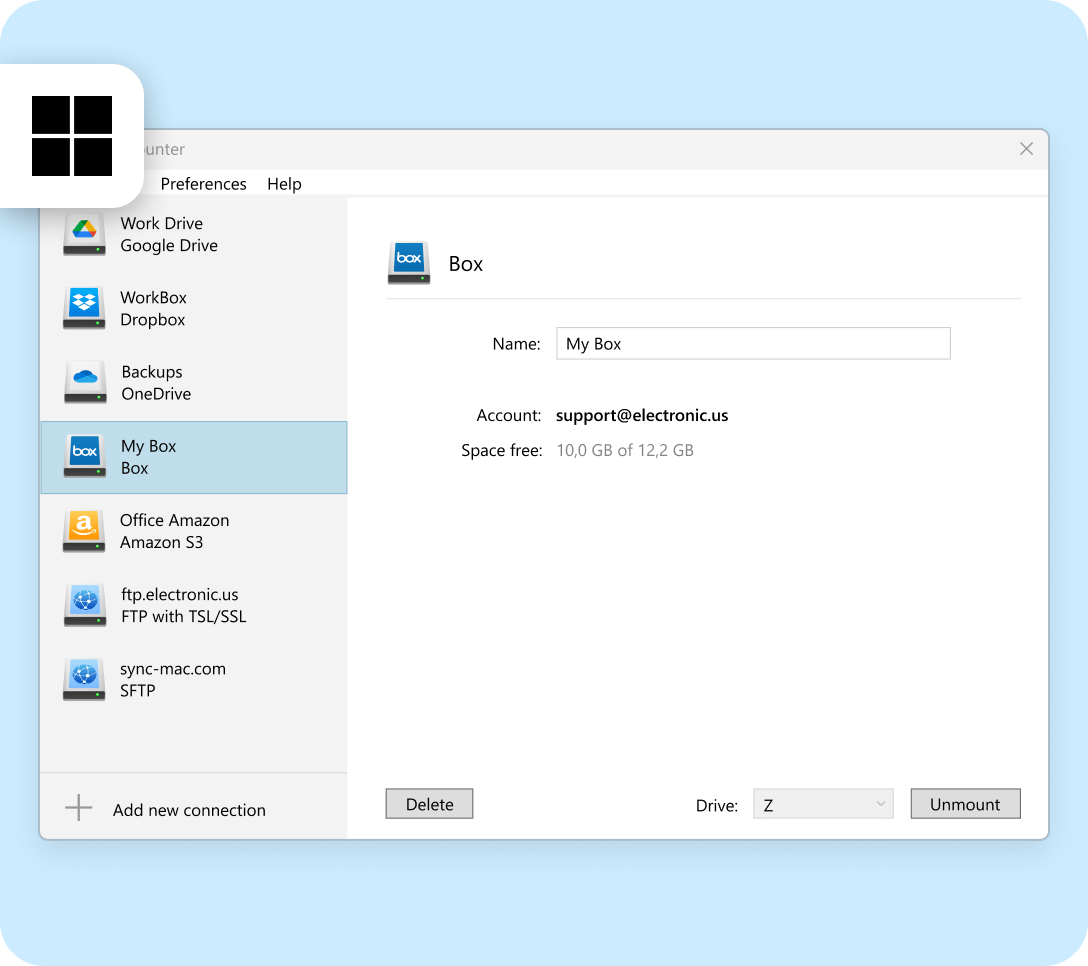The image size is (1088, 966).
Task: Select the Work Drive connection entry
Action: coord(192,235)
